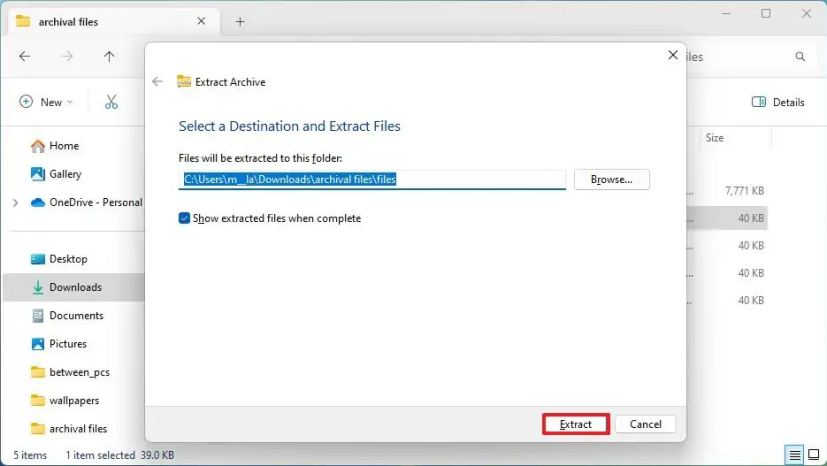Go back using the dialog's back arrow
Screen dimensions: 827x466
pyautogui.click(x=157, y=81)
